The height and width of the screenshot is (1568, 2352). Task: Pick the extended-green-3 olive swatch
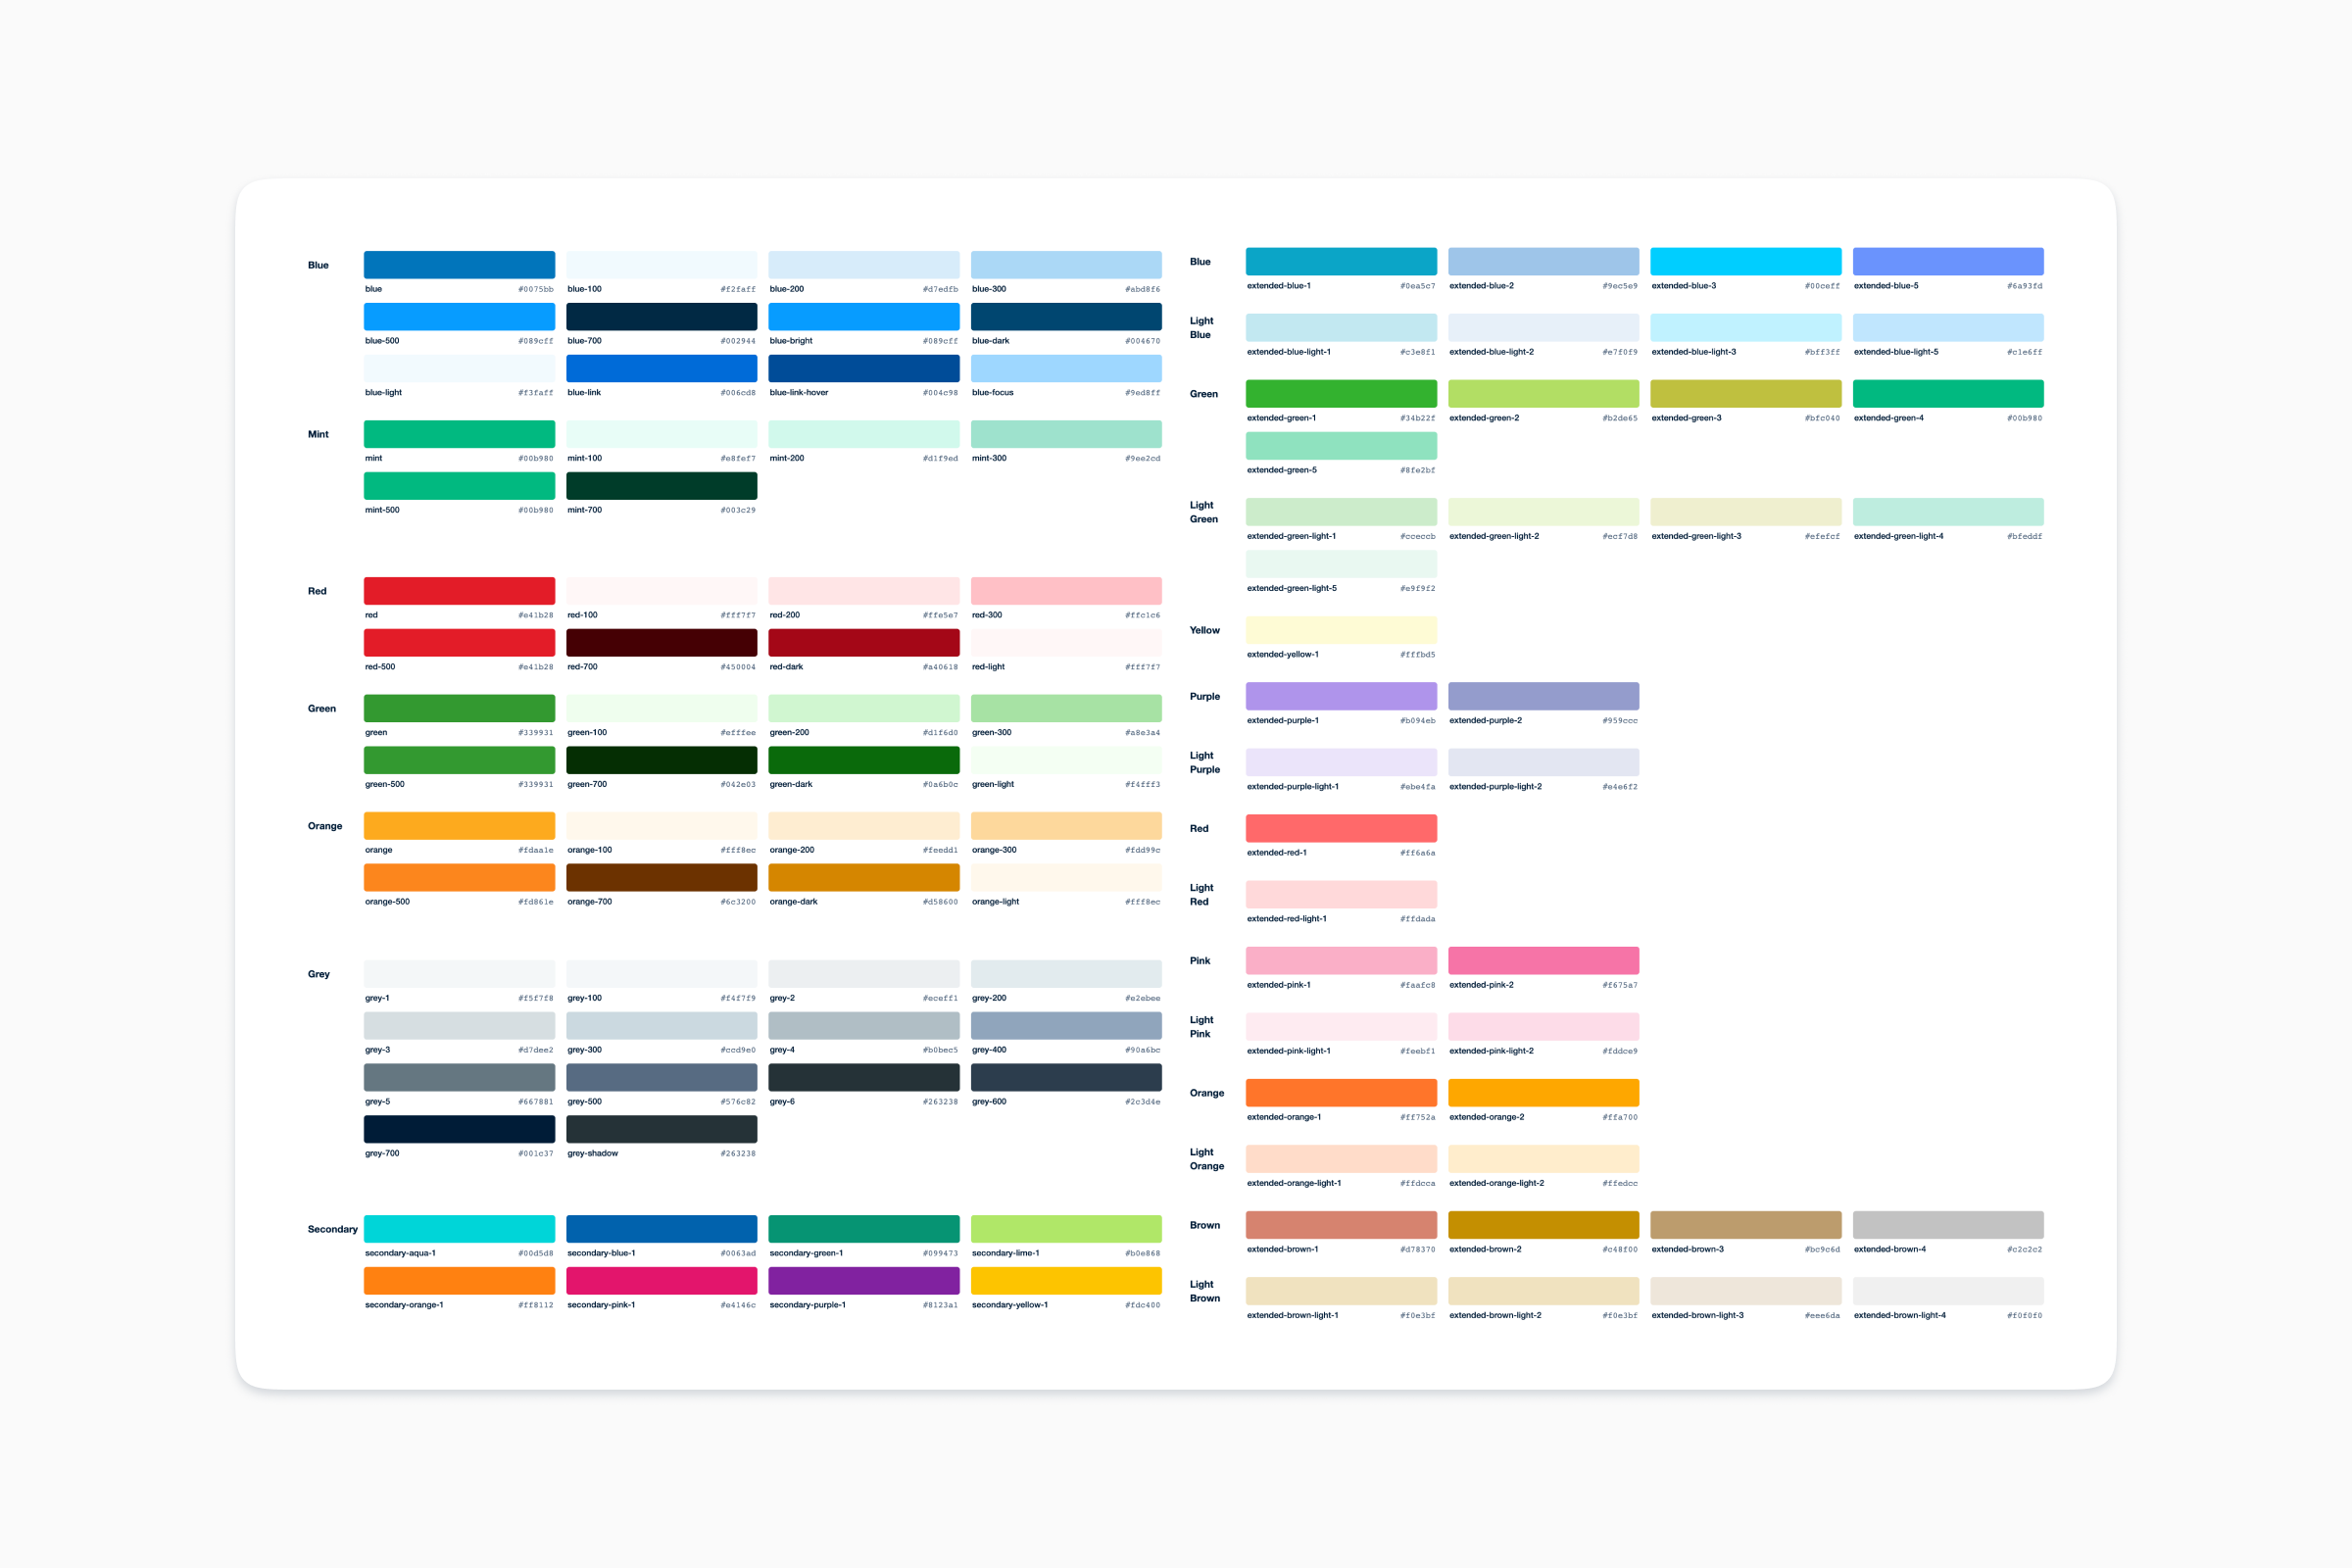1745,394
